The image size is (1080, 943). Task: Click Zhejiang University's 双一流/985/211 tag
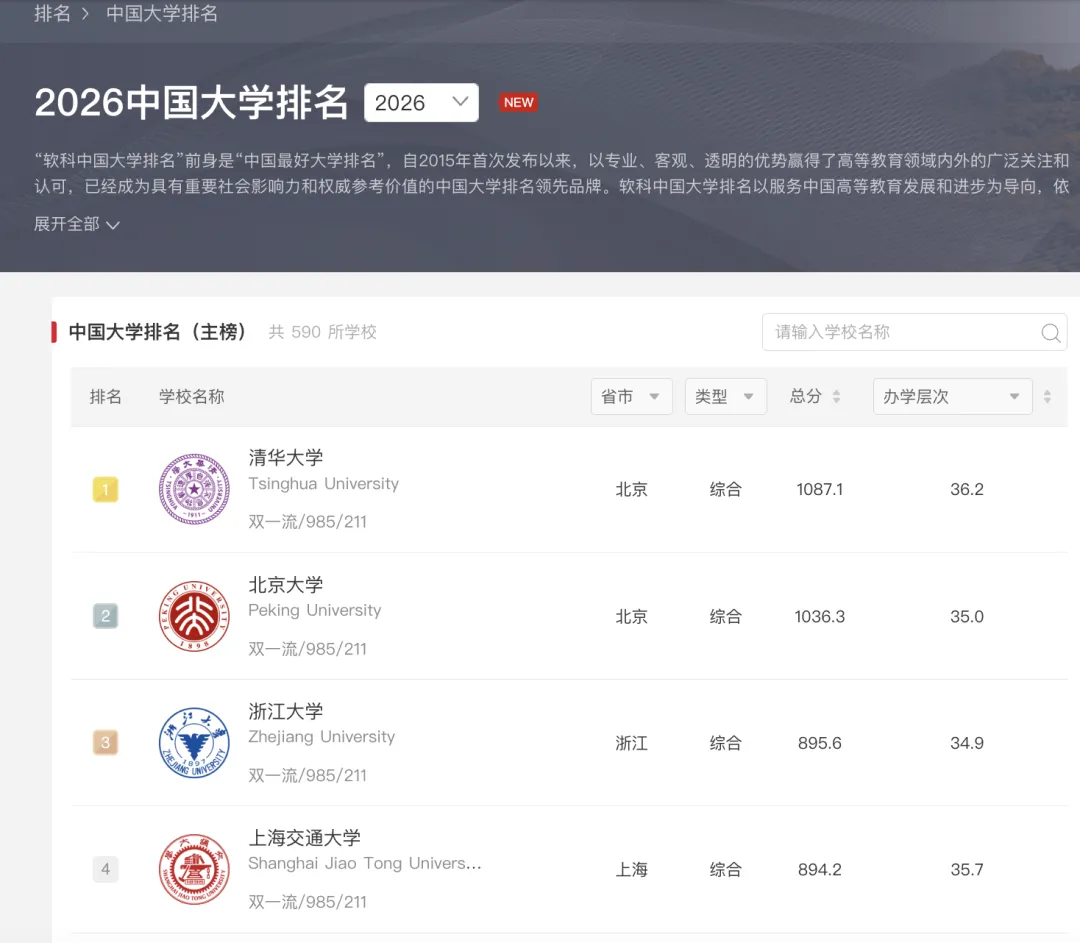tap(307, 776)
